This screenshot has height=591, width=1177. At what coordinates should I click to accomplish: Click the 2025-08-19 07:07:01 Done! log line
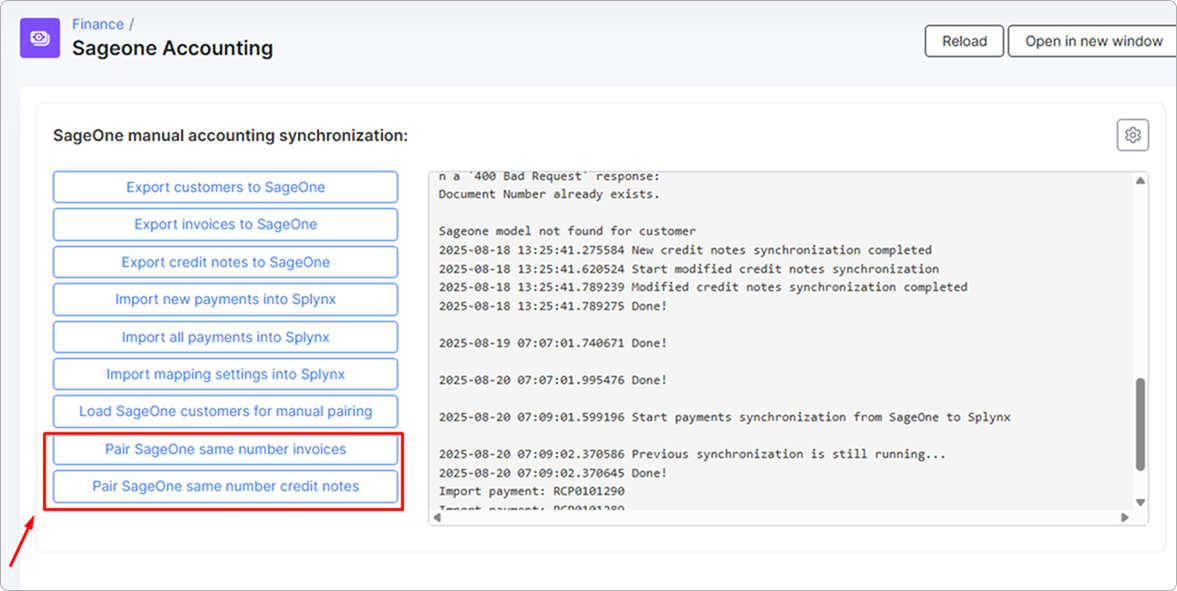(x=553, y=343)
